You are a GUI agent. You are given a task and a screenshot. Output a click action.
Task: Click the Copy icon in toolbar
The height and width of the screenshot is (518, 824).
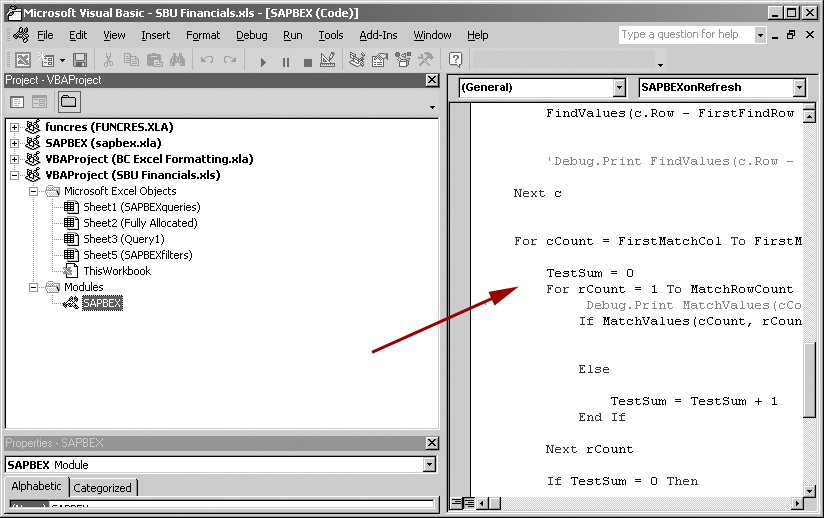tap(131, 60)
